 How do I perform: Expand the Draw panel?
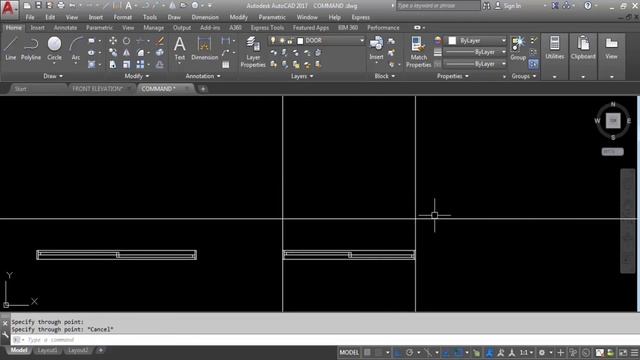[x=53, y=76]
